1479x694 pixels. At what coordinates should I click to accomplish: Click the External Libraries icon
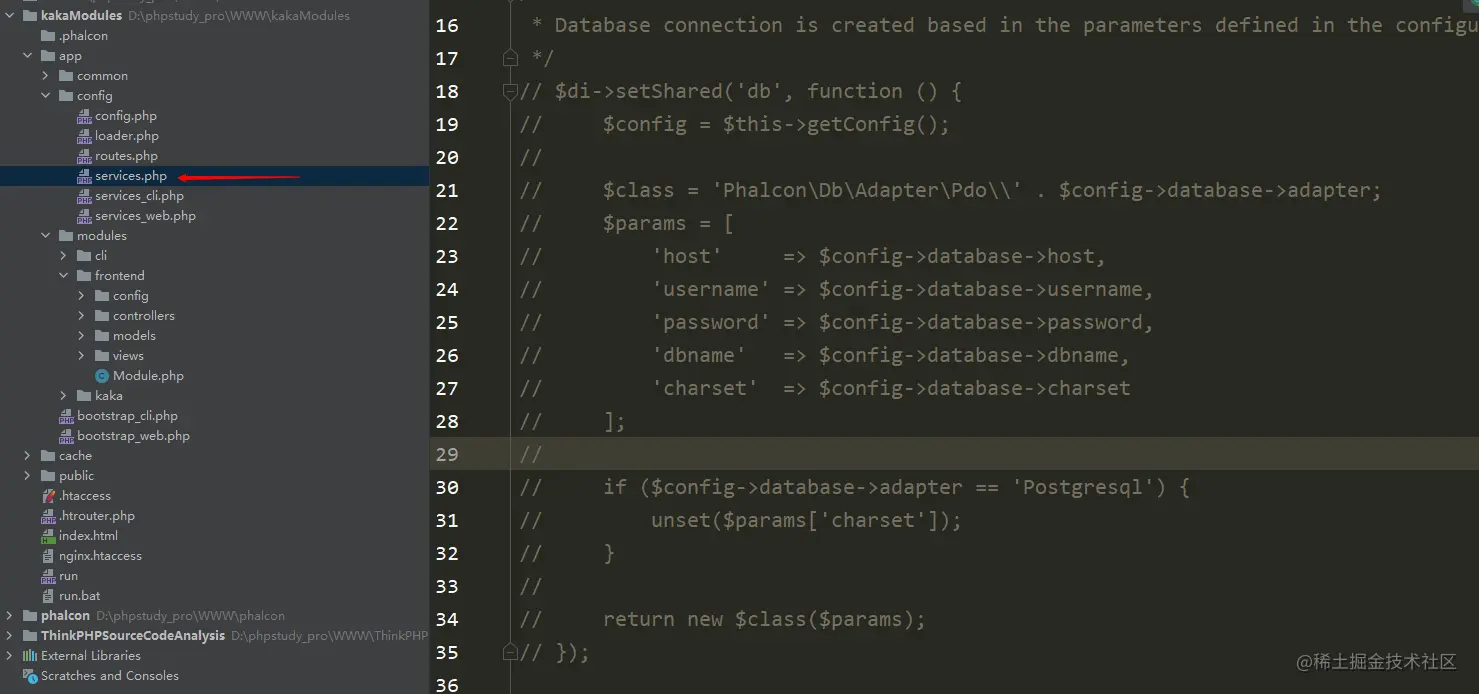tap(30, 656)
